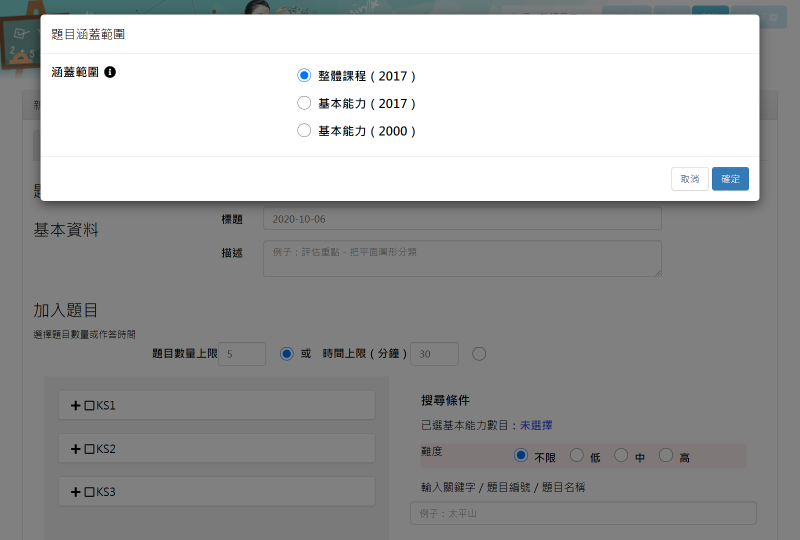
Task: Select 基本能力 (2000) coverage option
Action: tap(305, 131)
